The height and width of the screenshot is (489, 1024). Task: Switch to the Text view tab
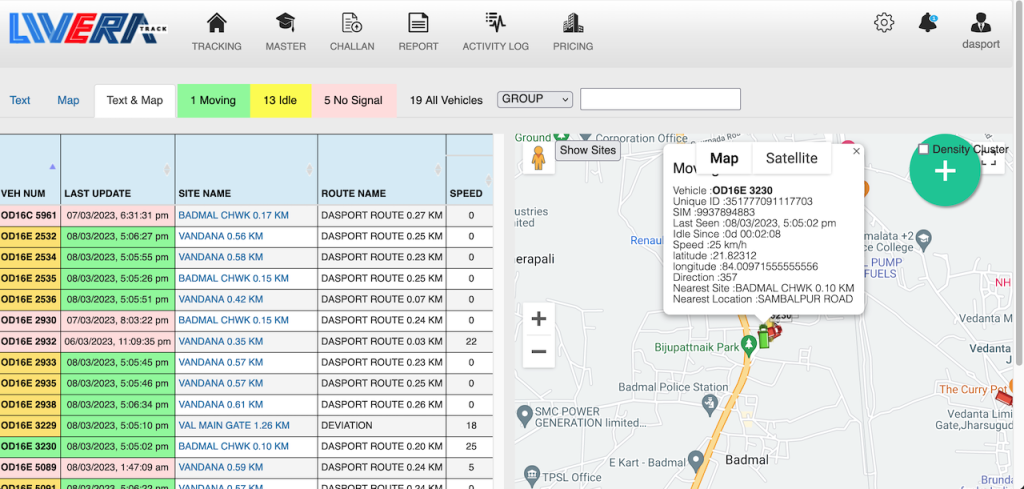click(x=20, y=100)
